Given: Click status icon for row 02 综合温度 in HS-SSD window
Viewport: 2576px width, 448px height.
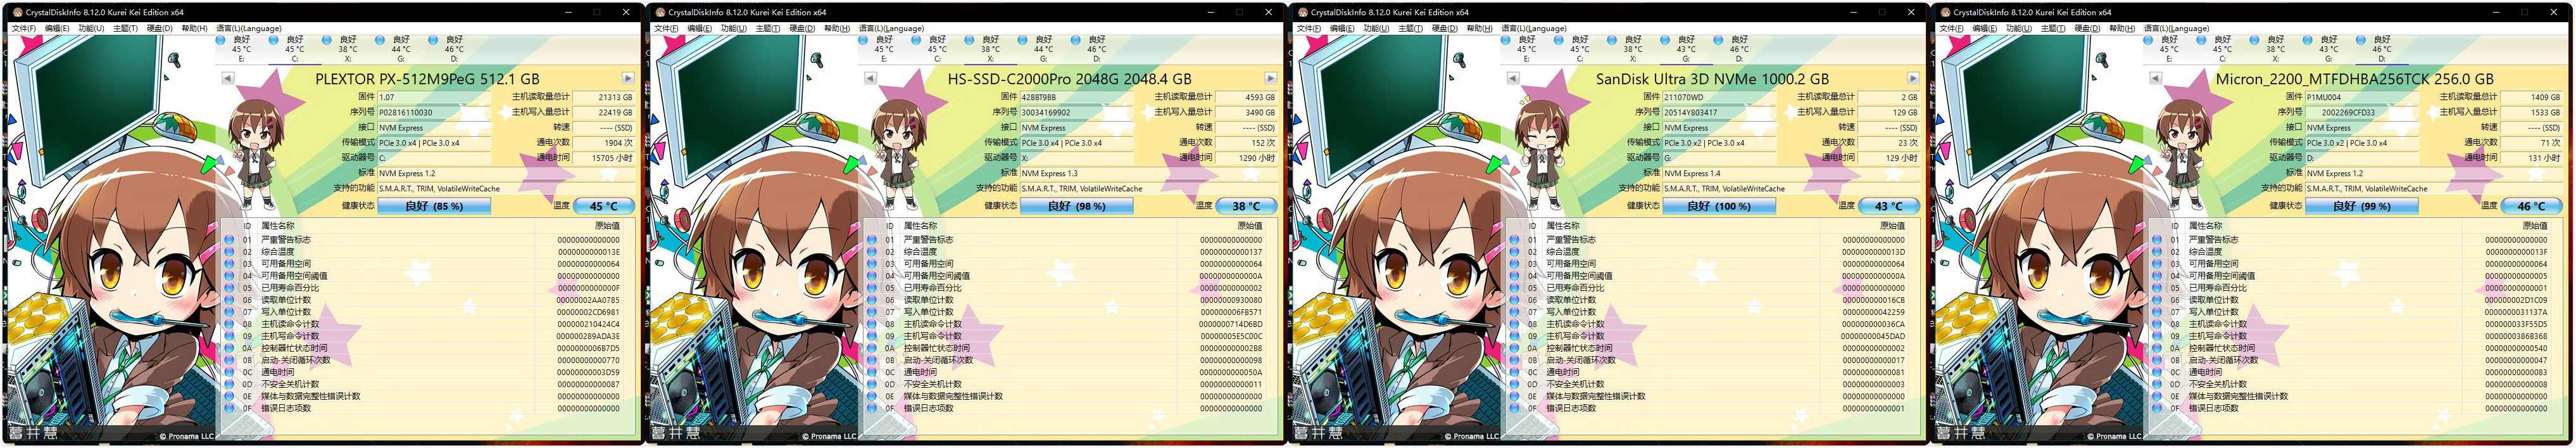Looking at the screenshot, I should point(872,252).
